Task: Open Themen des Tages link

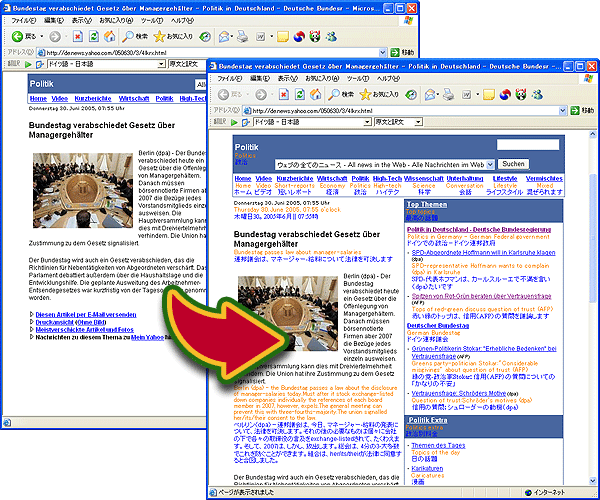Action: click(438, 446)
